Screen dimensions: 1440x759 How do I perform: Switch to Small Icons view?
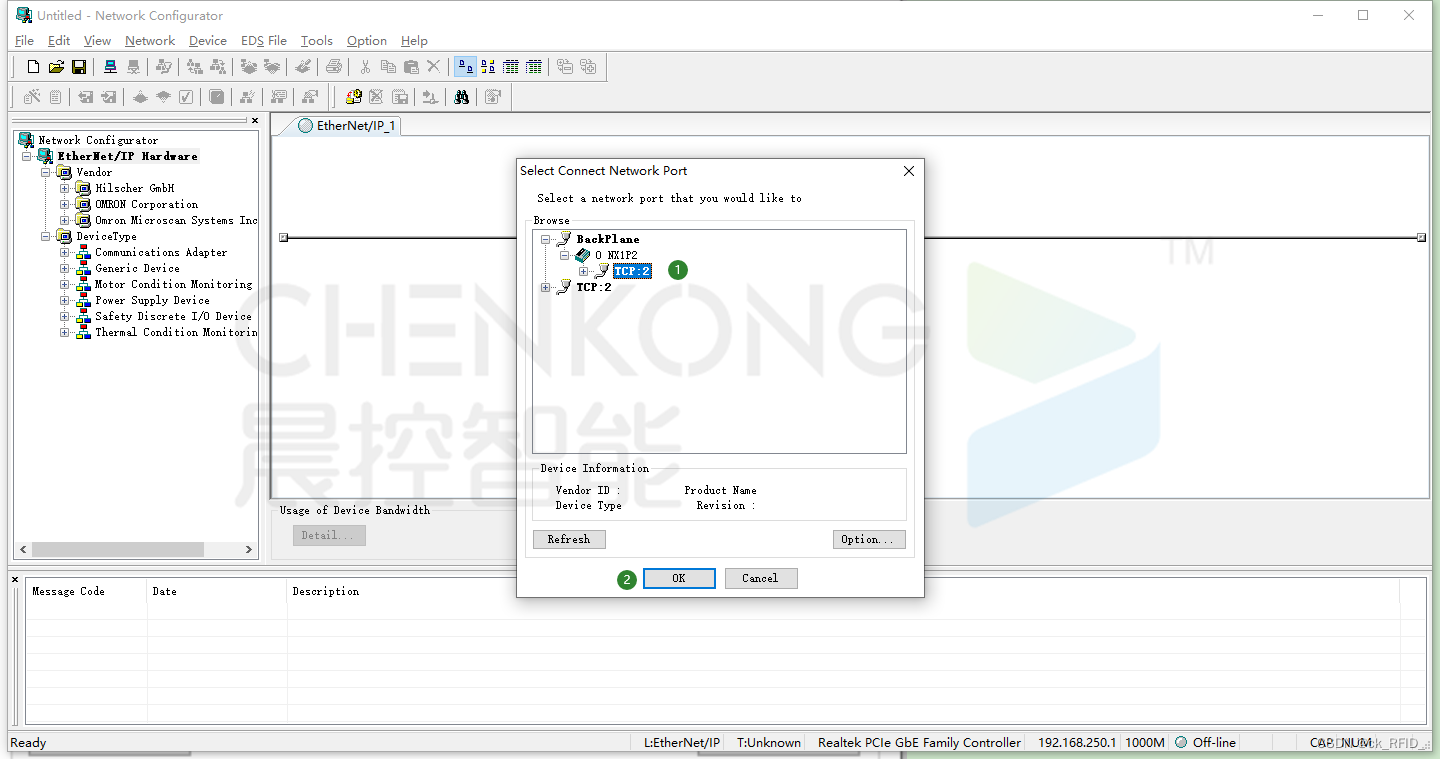click(488, 67)
